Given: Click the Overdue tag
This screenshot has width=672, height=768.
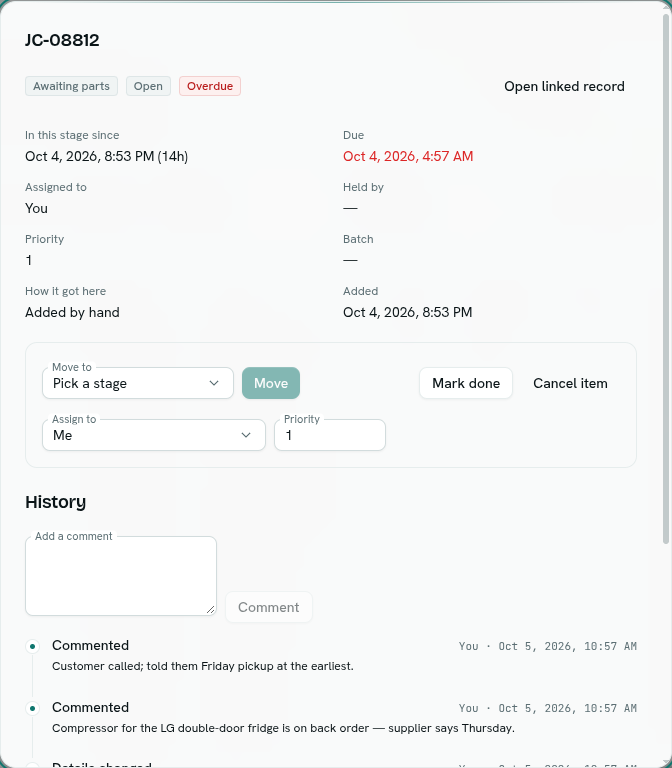Looking at the screenshot, I should point(210,86).
